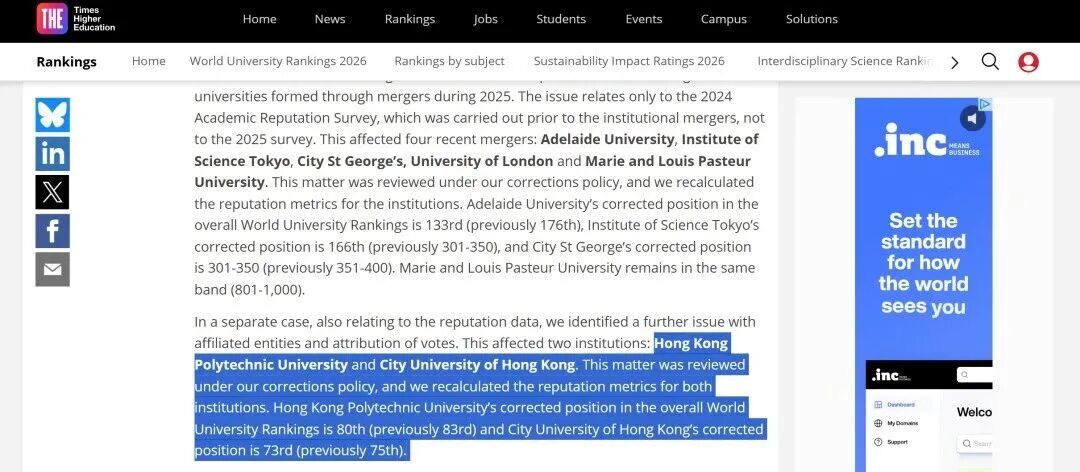Open World University Rankings 2026
Viewport: 1080px width, 472px height.
(278, 61)
